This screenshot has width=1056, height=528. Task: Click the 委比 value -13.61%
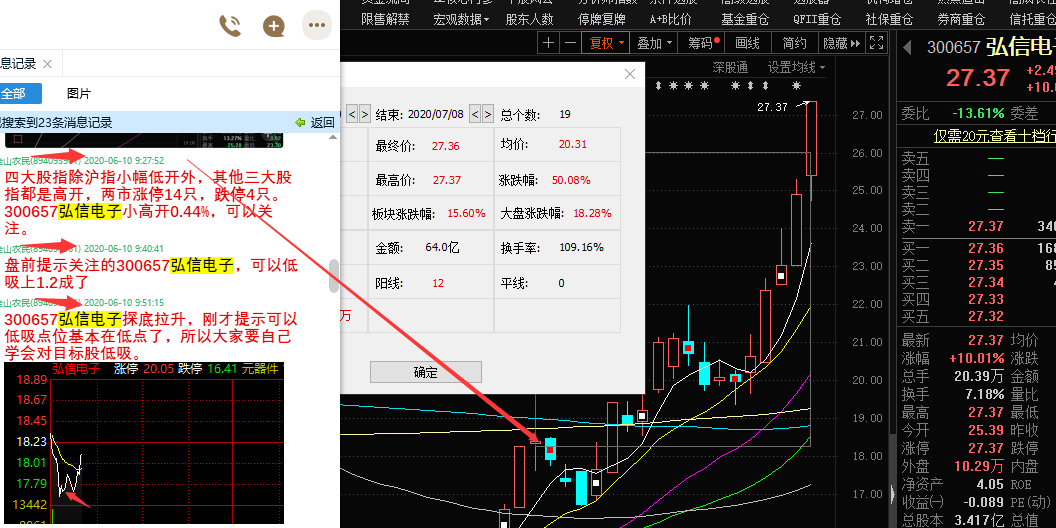pos(978,112)
